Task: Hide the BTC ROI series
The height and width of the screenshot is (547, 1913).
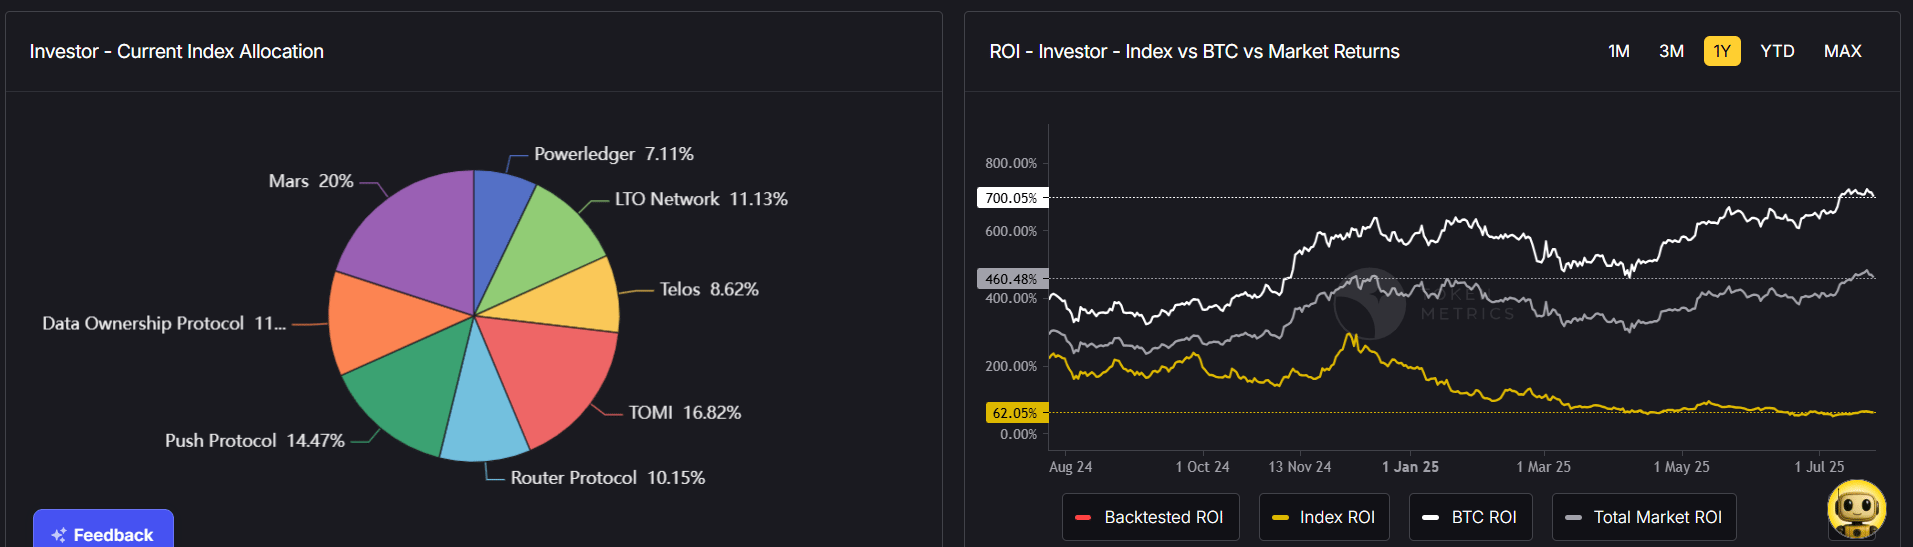Action: 1471,517
